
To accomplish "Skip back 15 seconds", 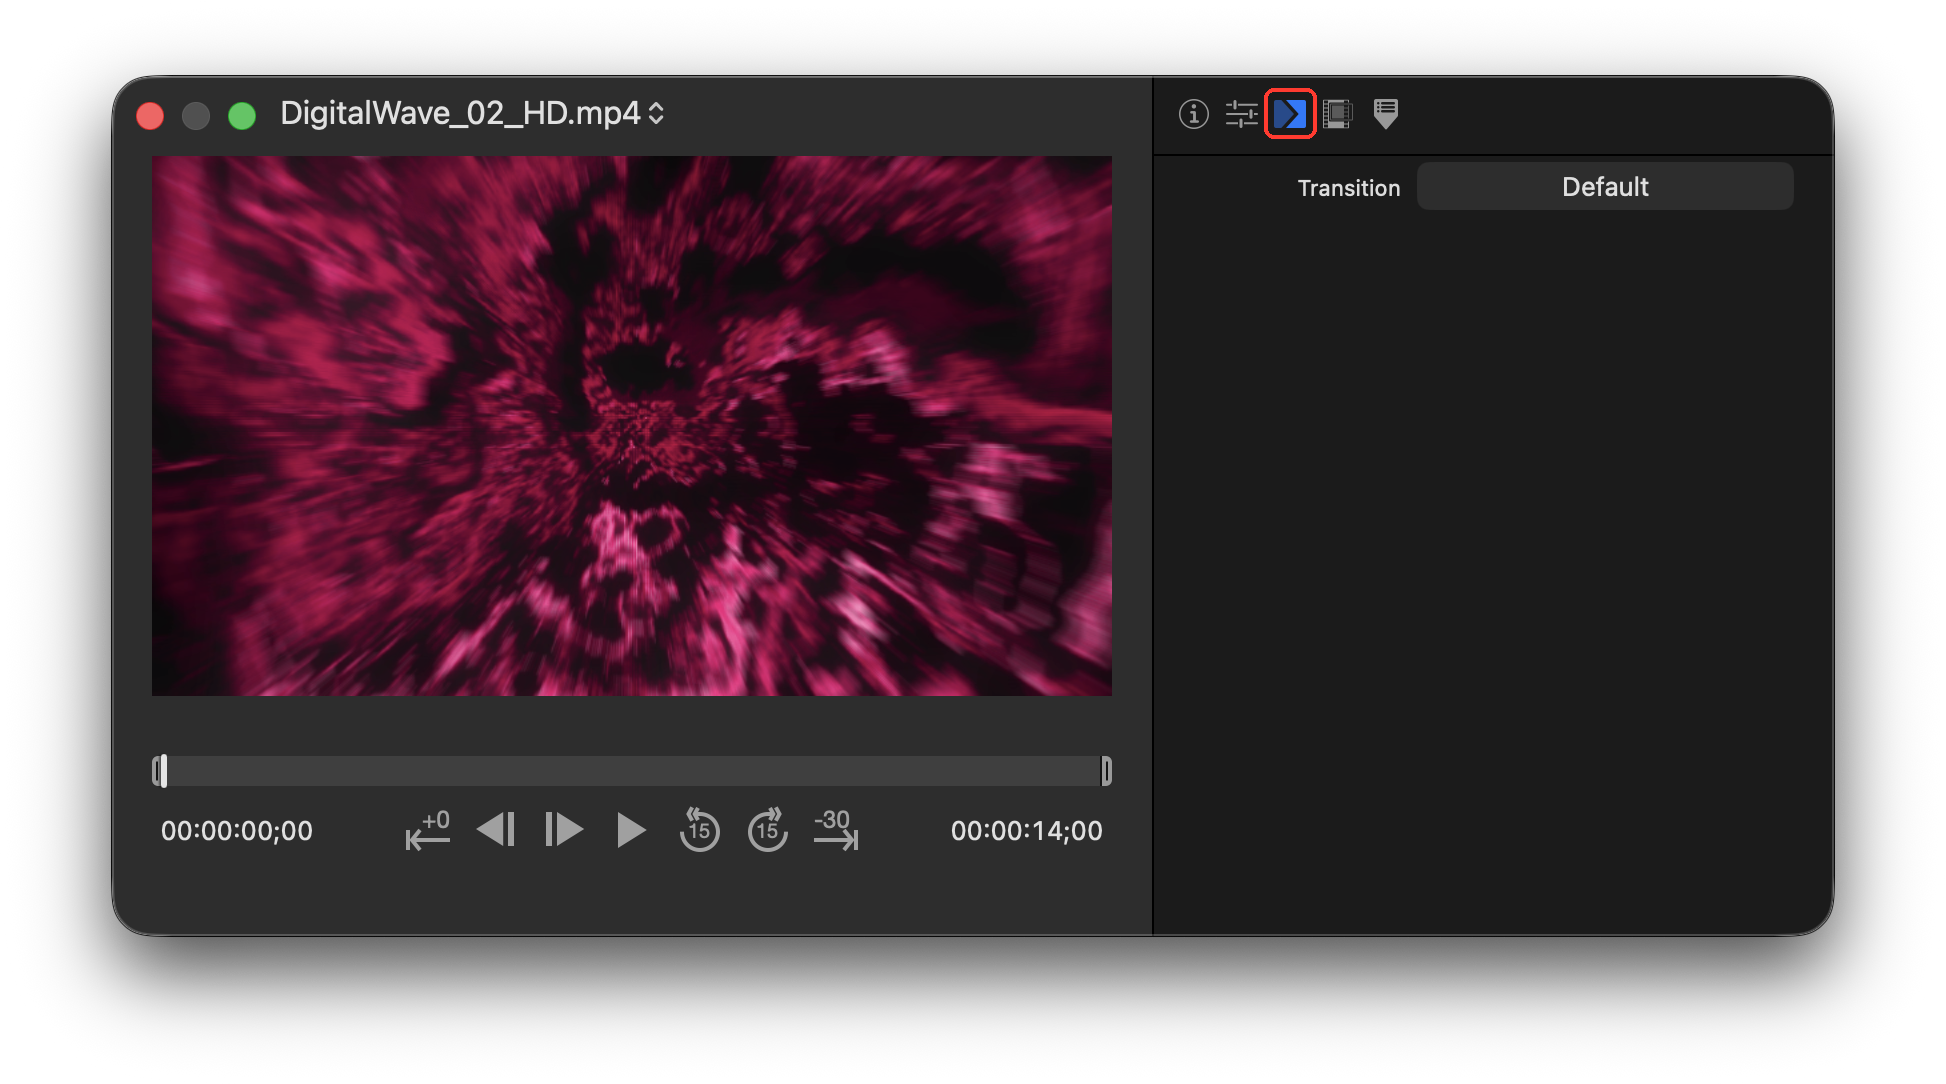I will (699, 830).
